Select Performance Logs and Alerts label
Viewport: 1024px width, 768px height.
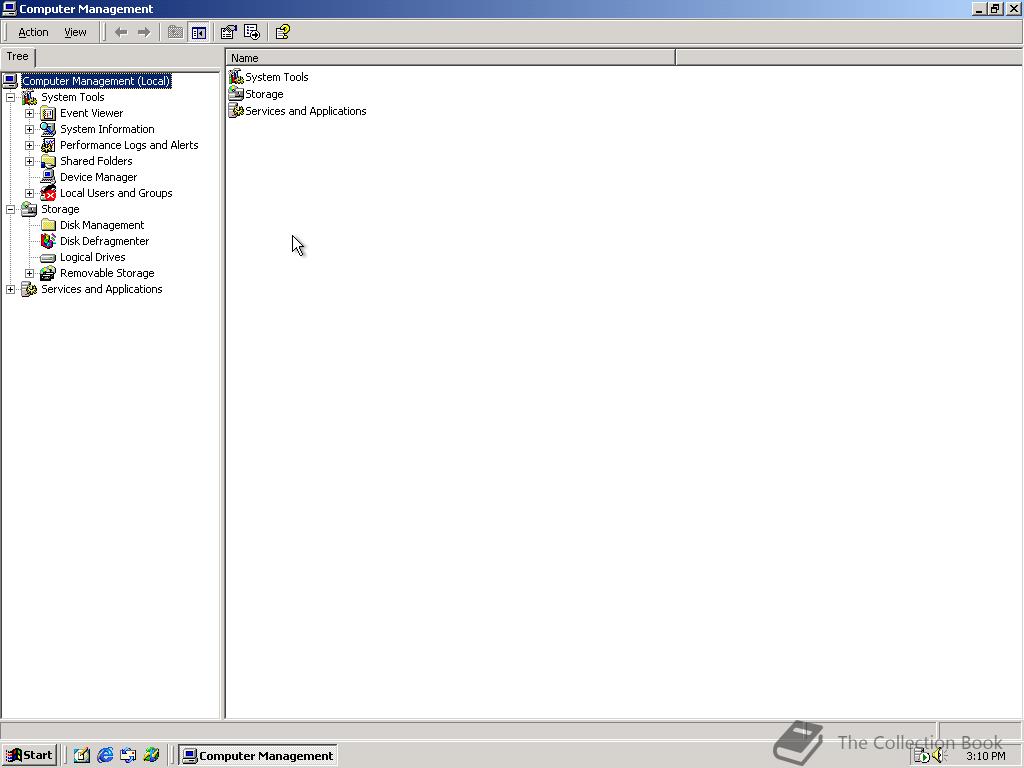[x=129, y=145]
